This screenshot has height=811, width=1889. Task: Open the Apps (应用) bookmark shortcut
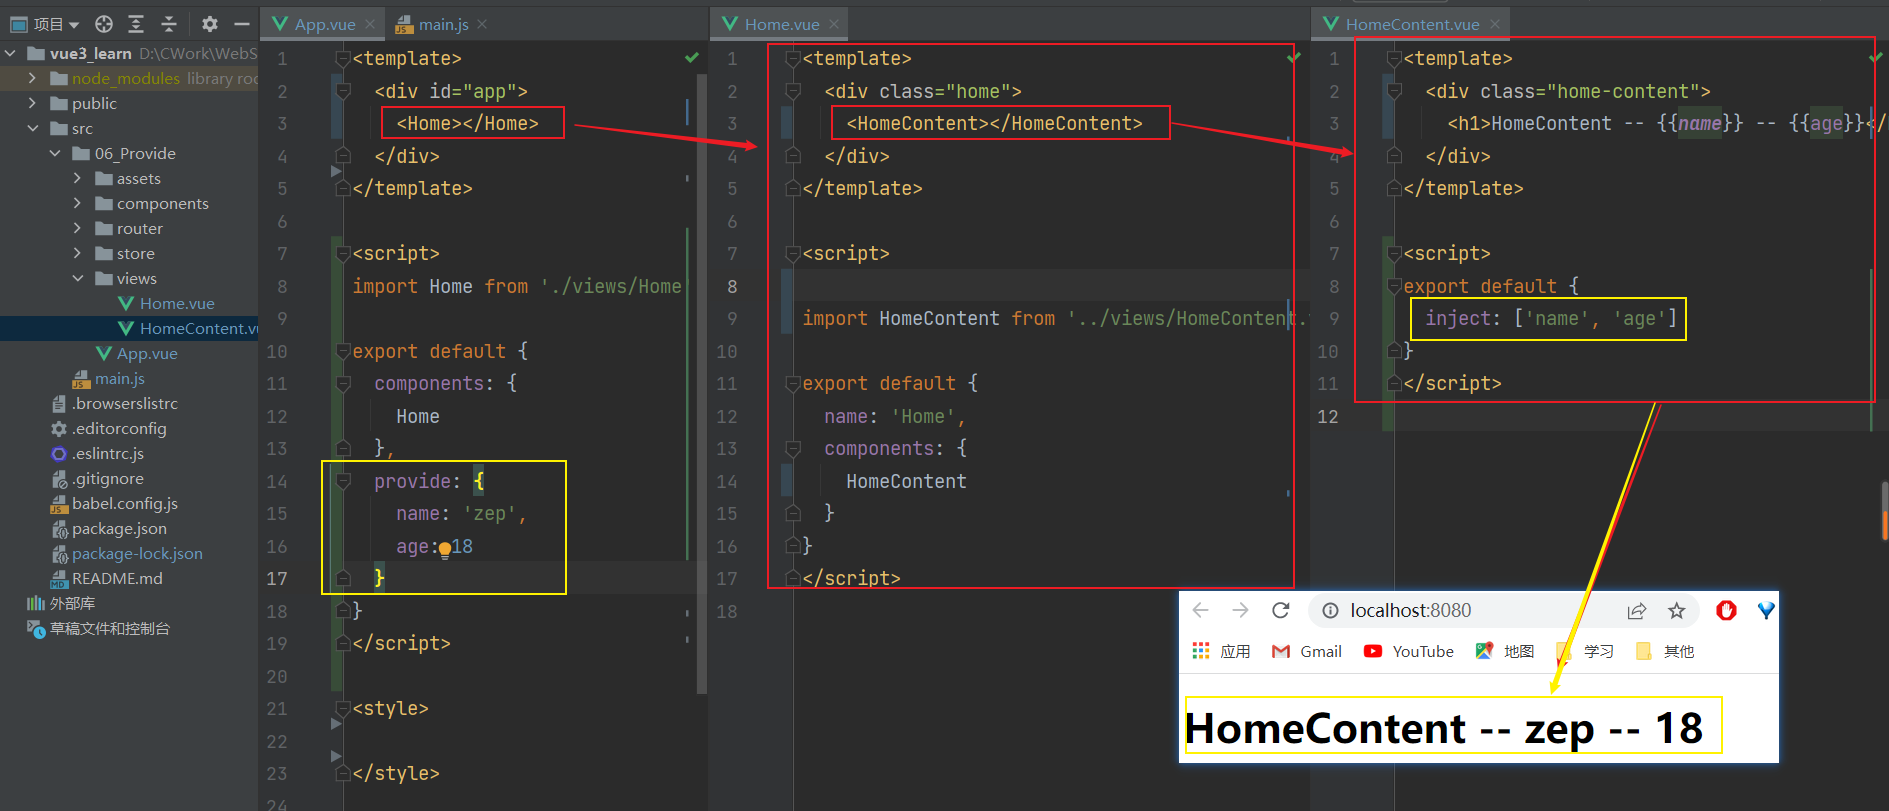(x=1221, y=651)
